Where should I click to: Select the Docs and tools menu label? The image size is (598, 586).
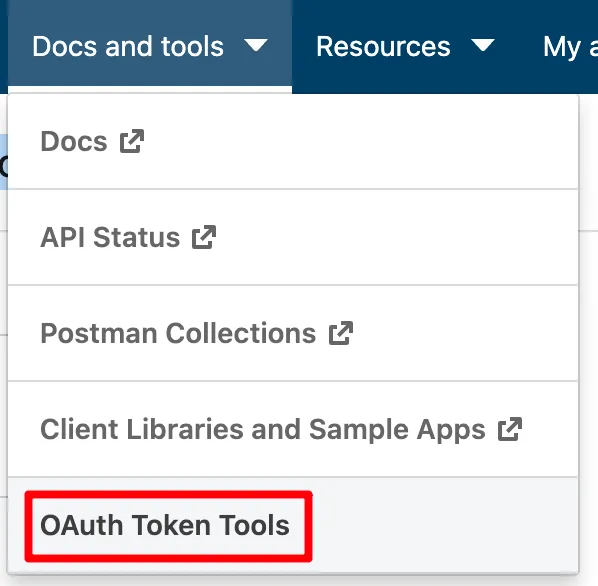click(128, 47)
